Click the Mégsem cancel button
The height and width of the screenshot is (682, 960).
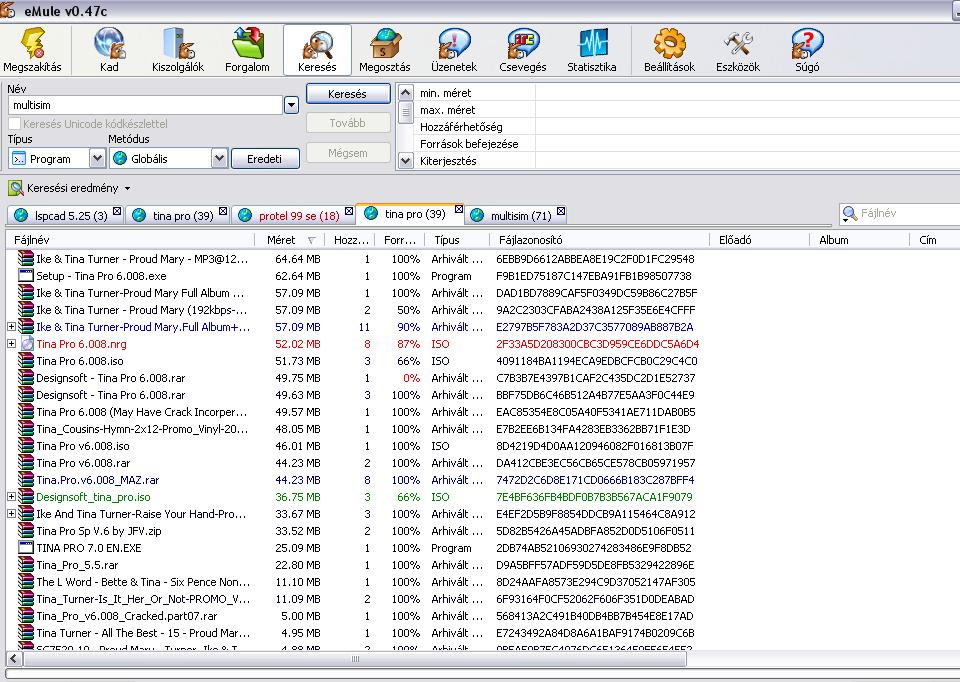pos(348,153)
